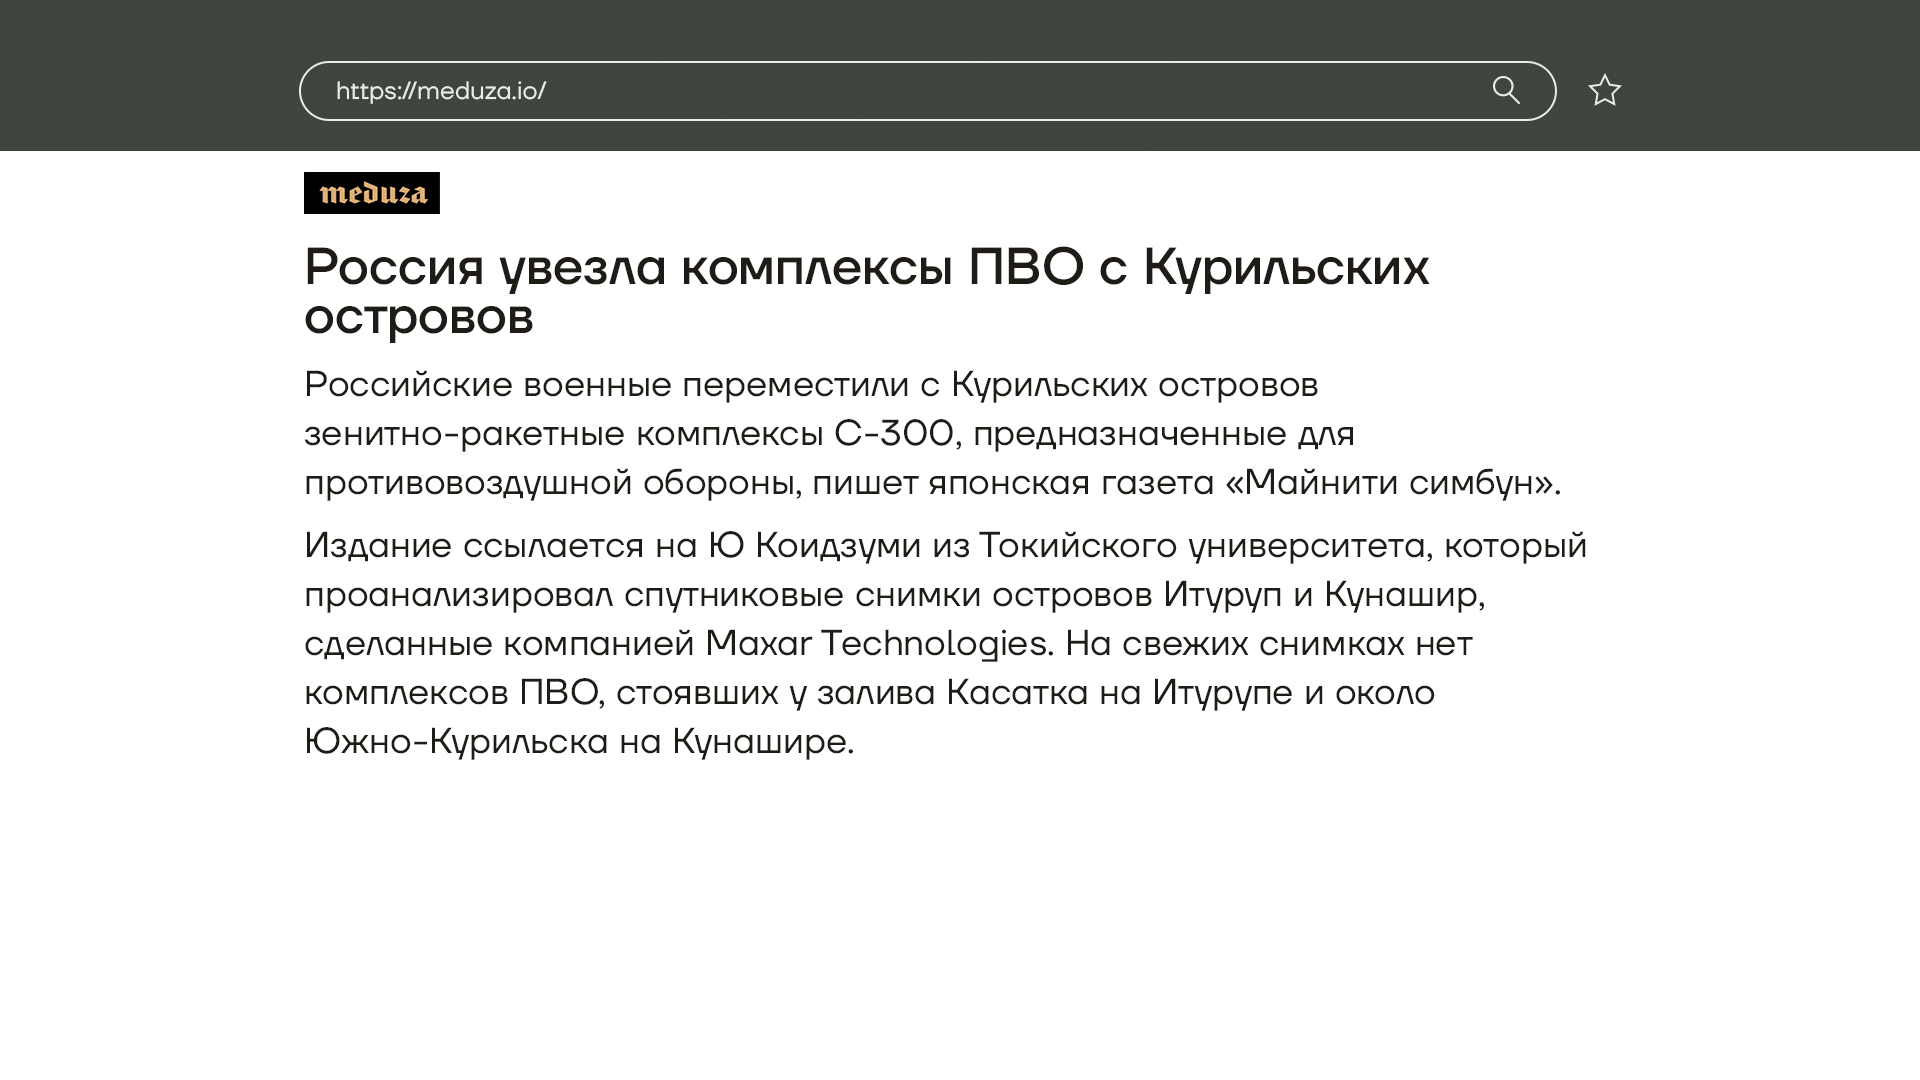This screenshot has width=1920, height=1080.
Task: Click the word Издание starting the second paragraph
Action: (378, 546)
